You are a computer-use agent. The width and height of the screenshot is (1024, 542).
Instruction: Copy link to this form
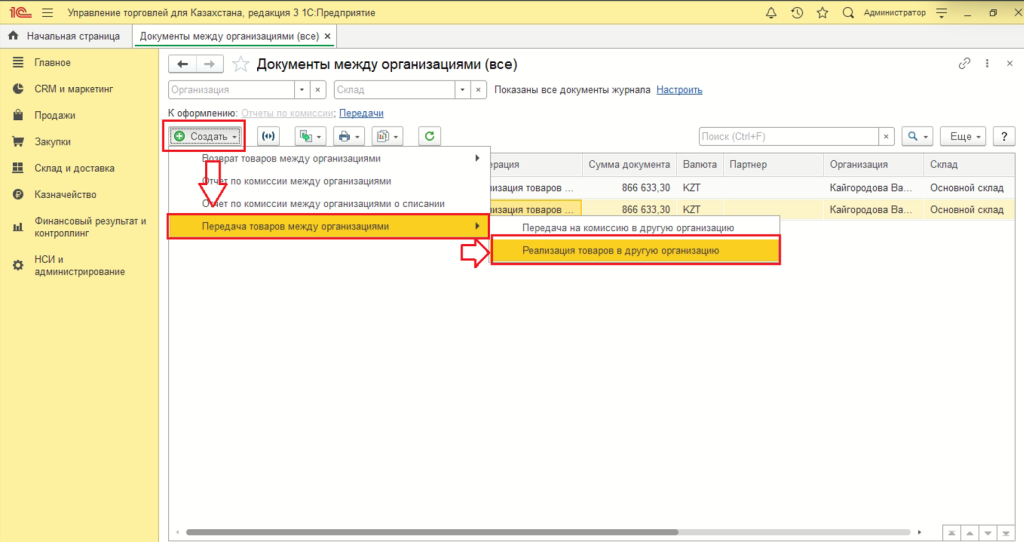[x=964, y=63]
